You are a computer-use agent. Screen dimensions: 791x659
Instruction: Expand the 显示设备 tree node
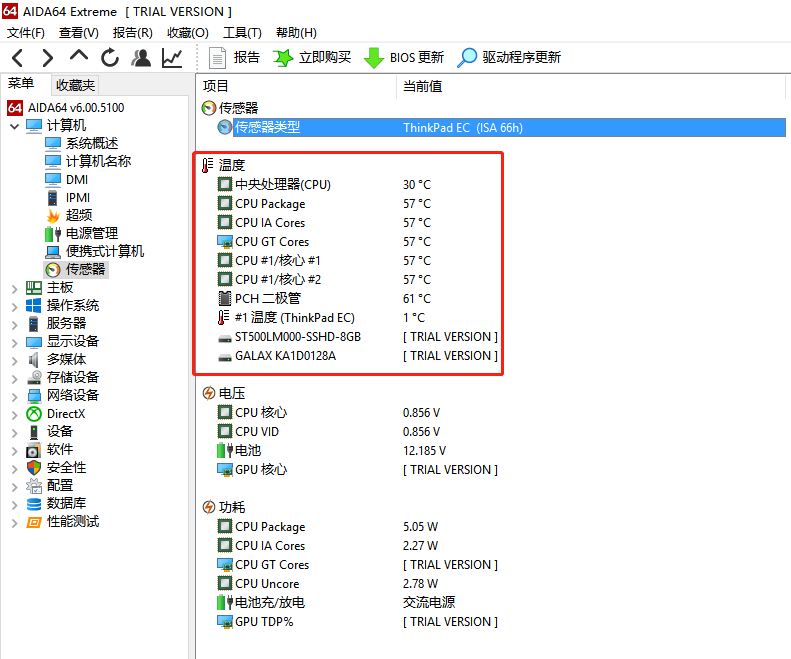pyautogui.click(x=15, y=343)
